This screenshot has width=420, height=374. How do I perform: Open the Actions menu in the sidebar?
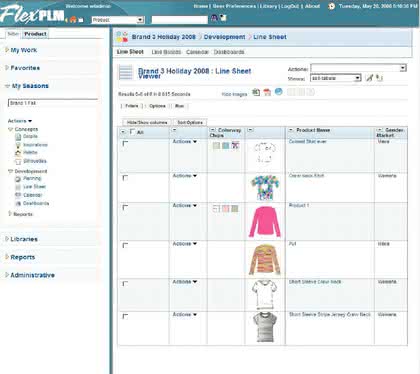click(20, 121)
